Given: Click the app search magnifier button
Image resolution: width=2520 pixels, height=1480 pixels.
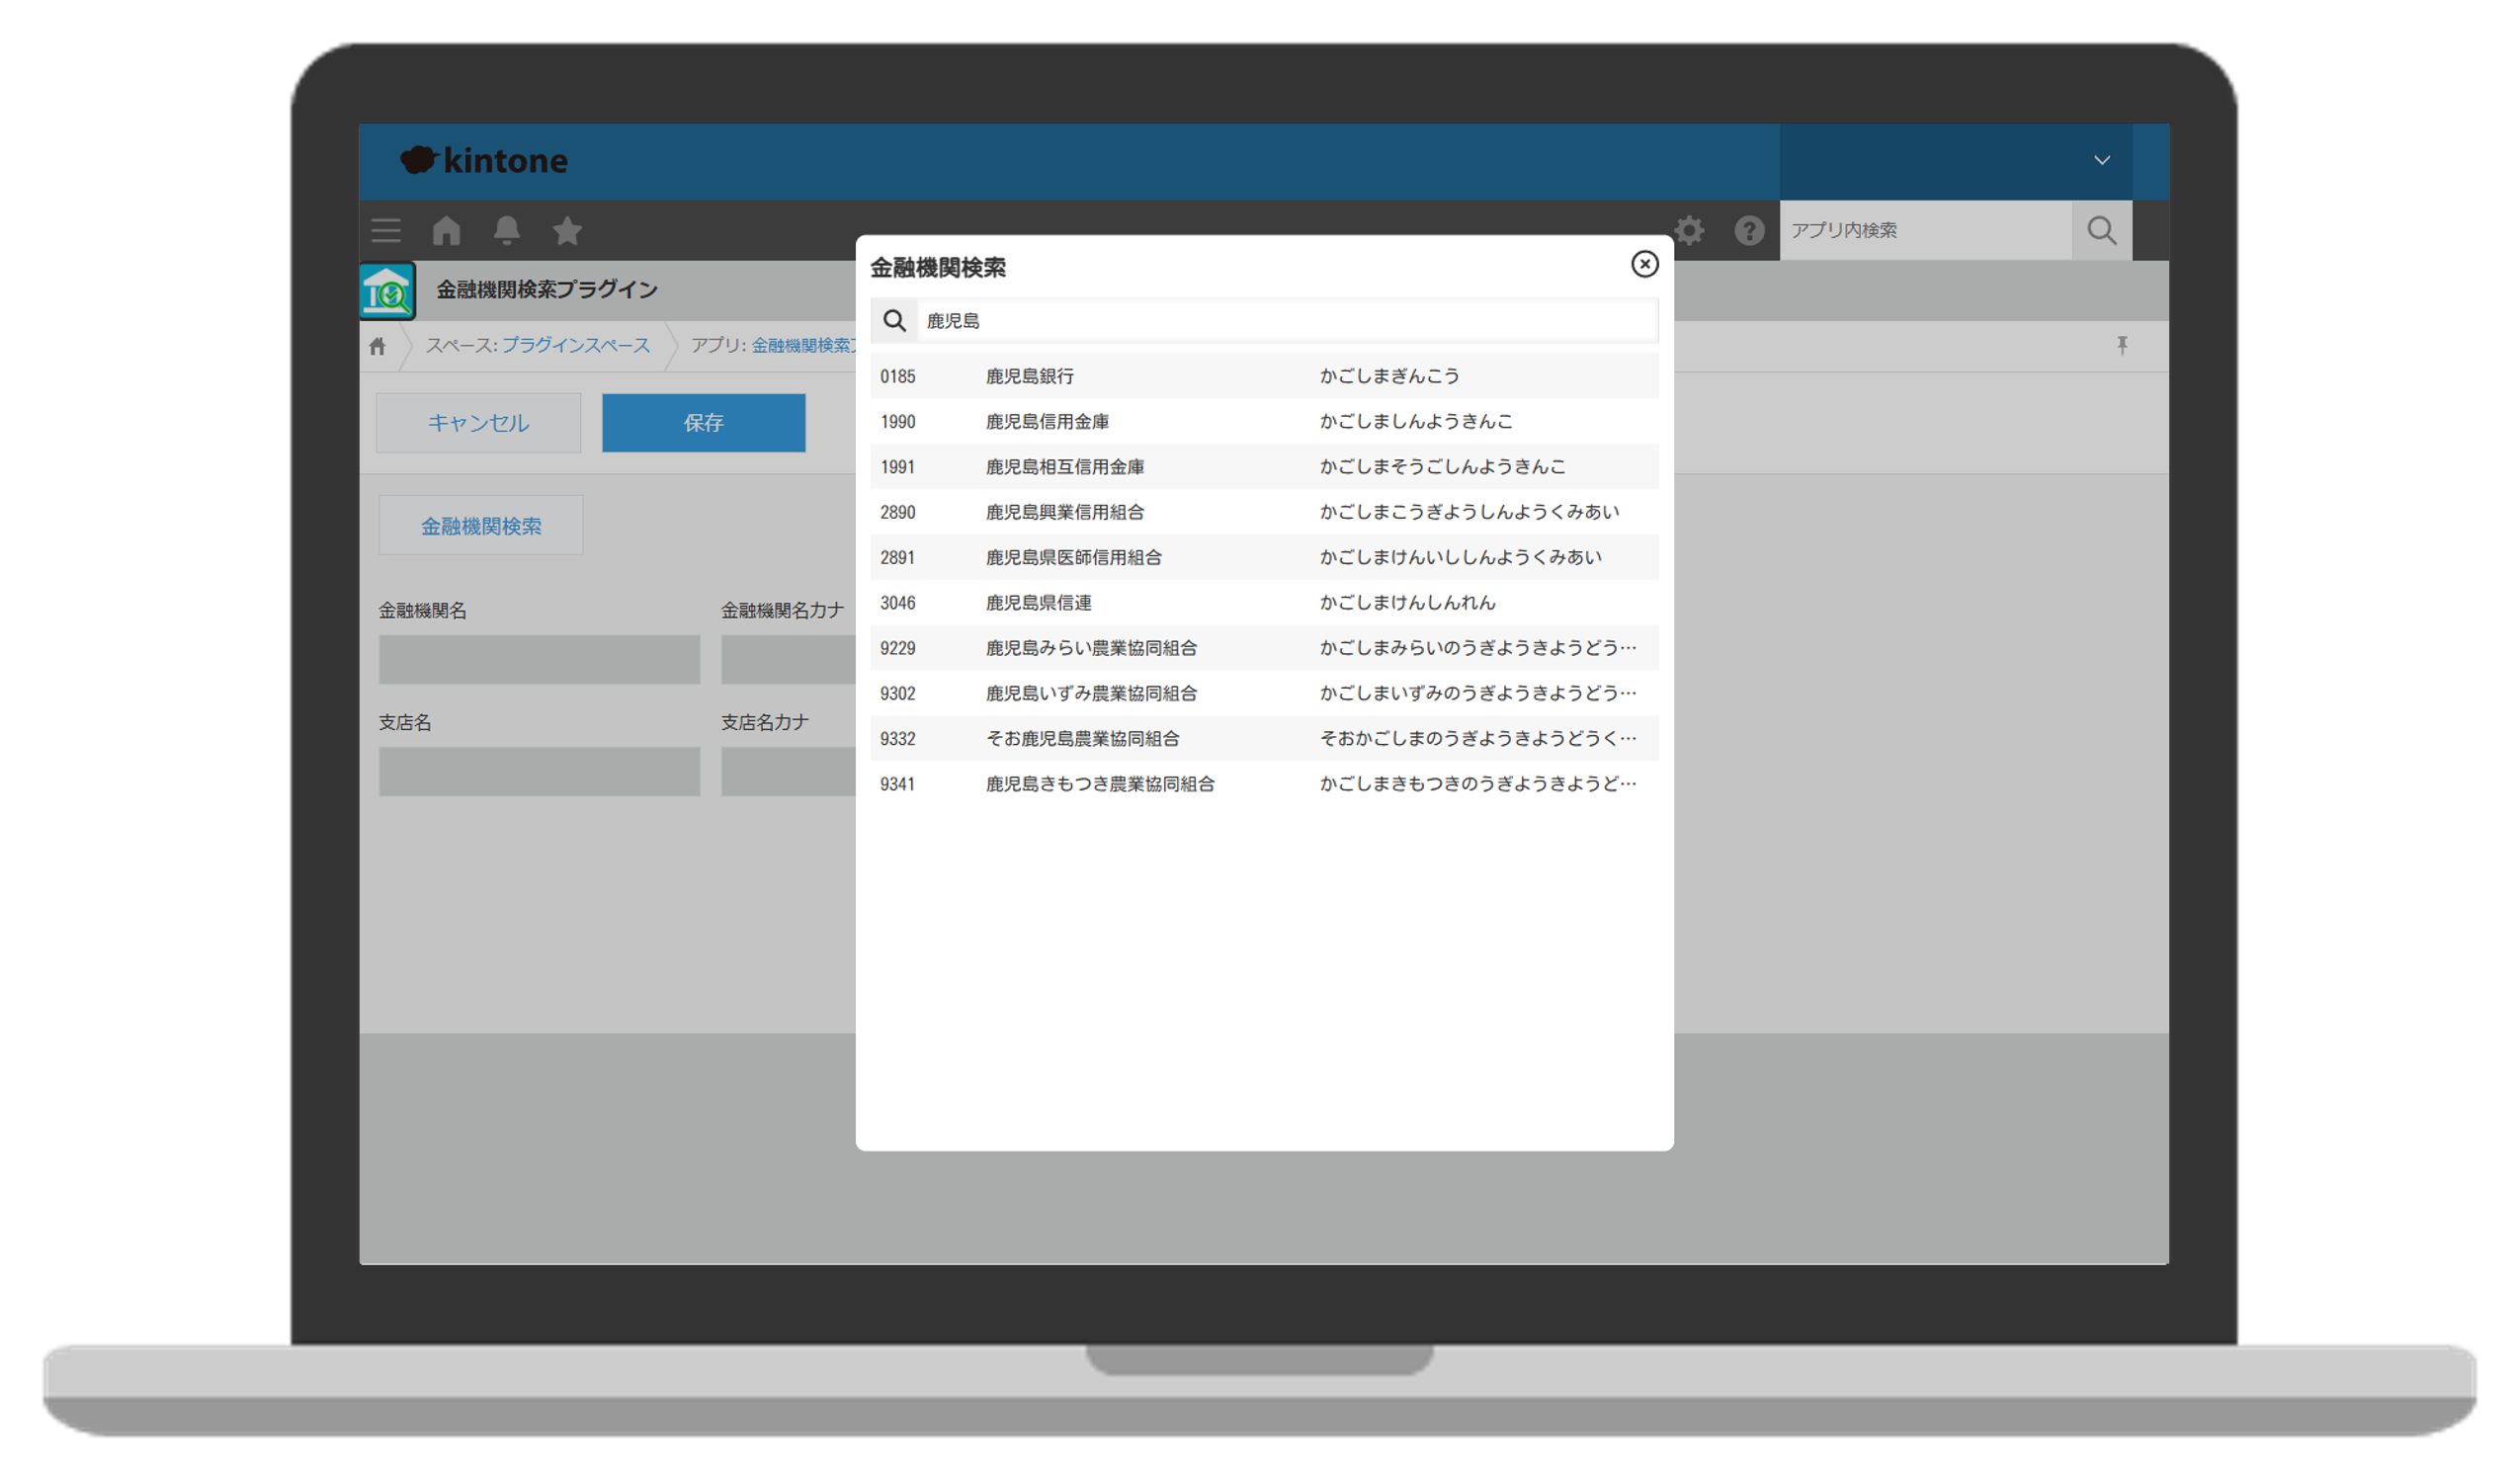Looking at the screenshot, I should [x=2101, y=231].
